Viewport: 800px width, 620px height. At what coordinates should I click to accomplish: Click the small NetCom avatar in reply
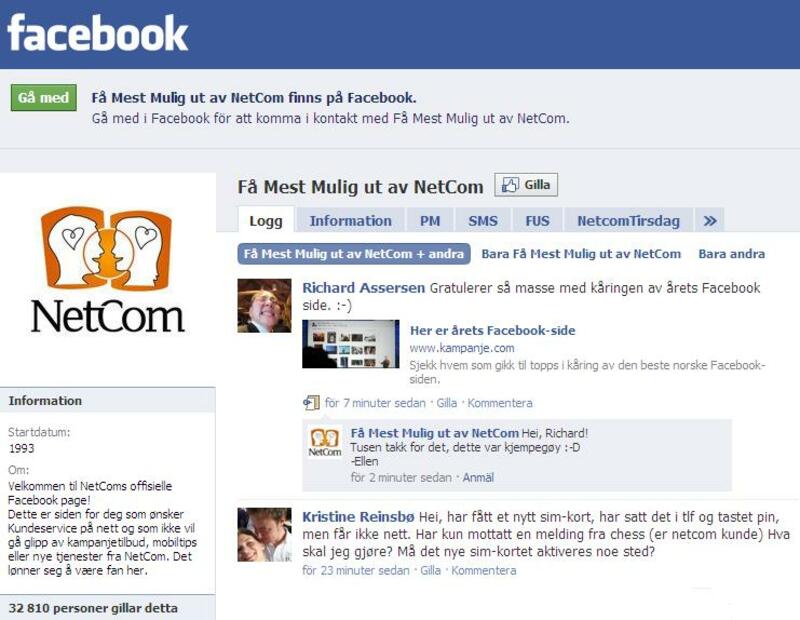324,442
